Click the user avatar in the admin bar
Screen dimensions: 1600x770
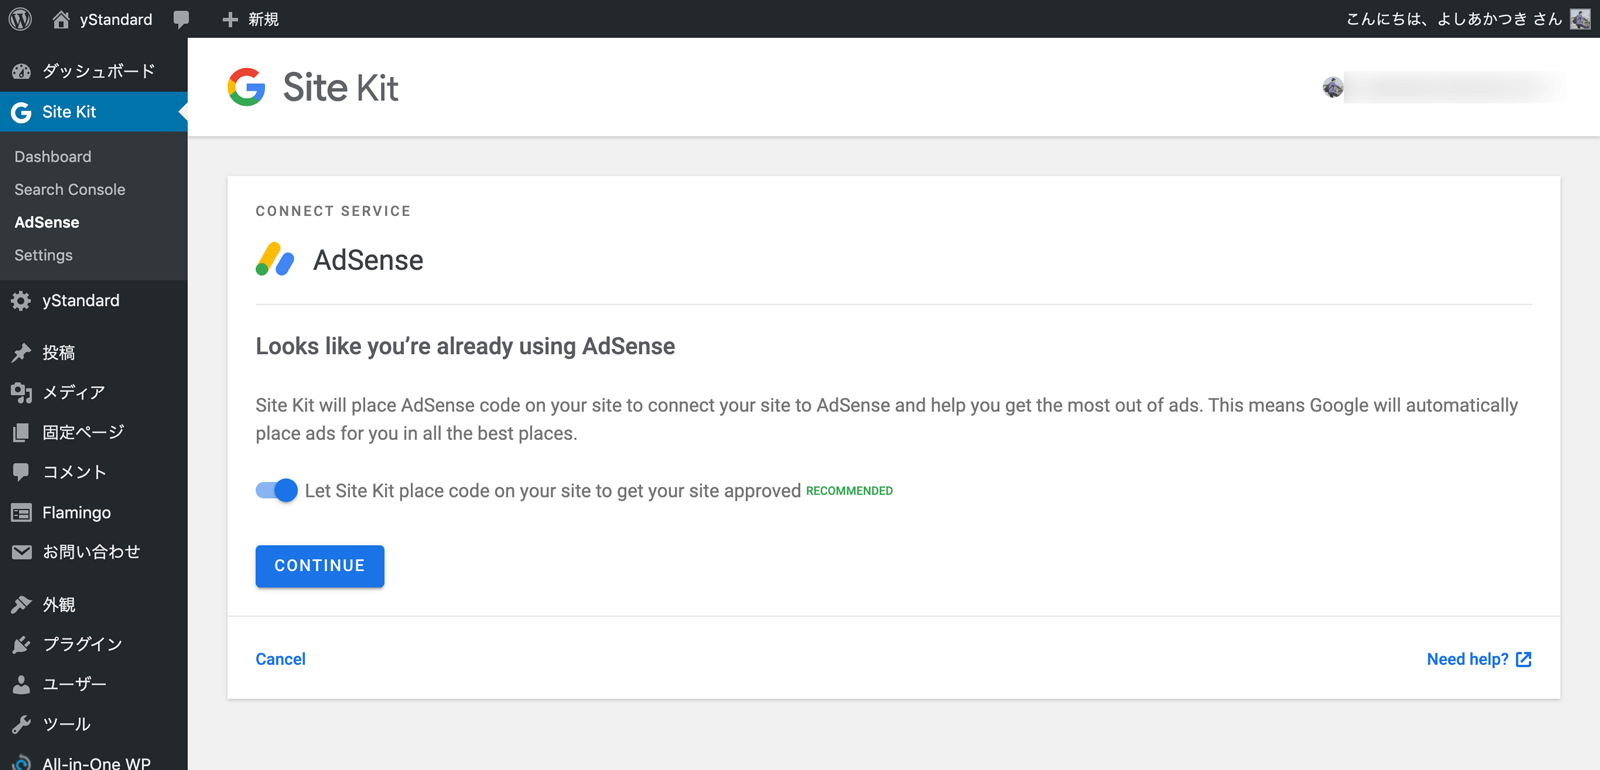pos(1580,19)
